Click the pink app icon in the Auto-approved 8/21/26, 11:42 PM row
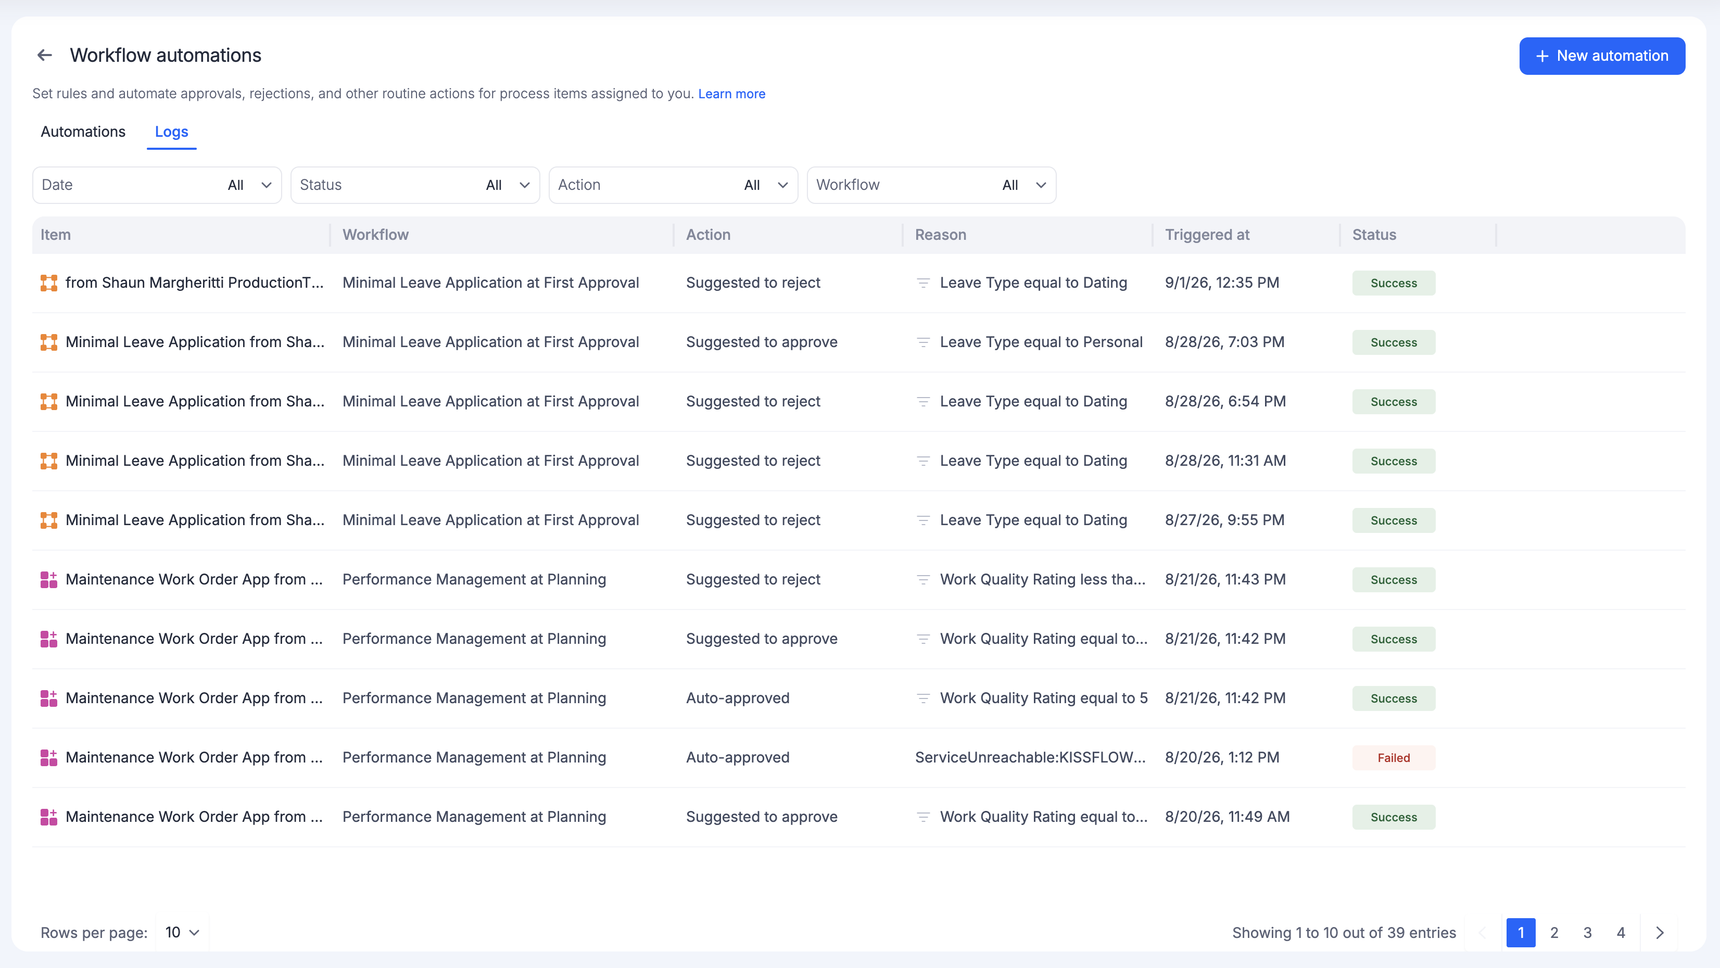 48,698
